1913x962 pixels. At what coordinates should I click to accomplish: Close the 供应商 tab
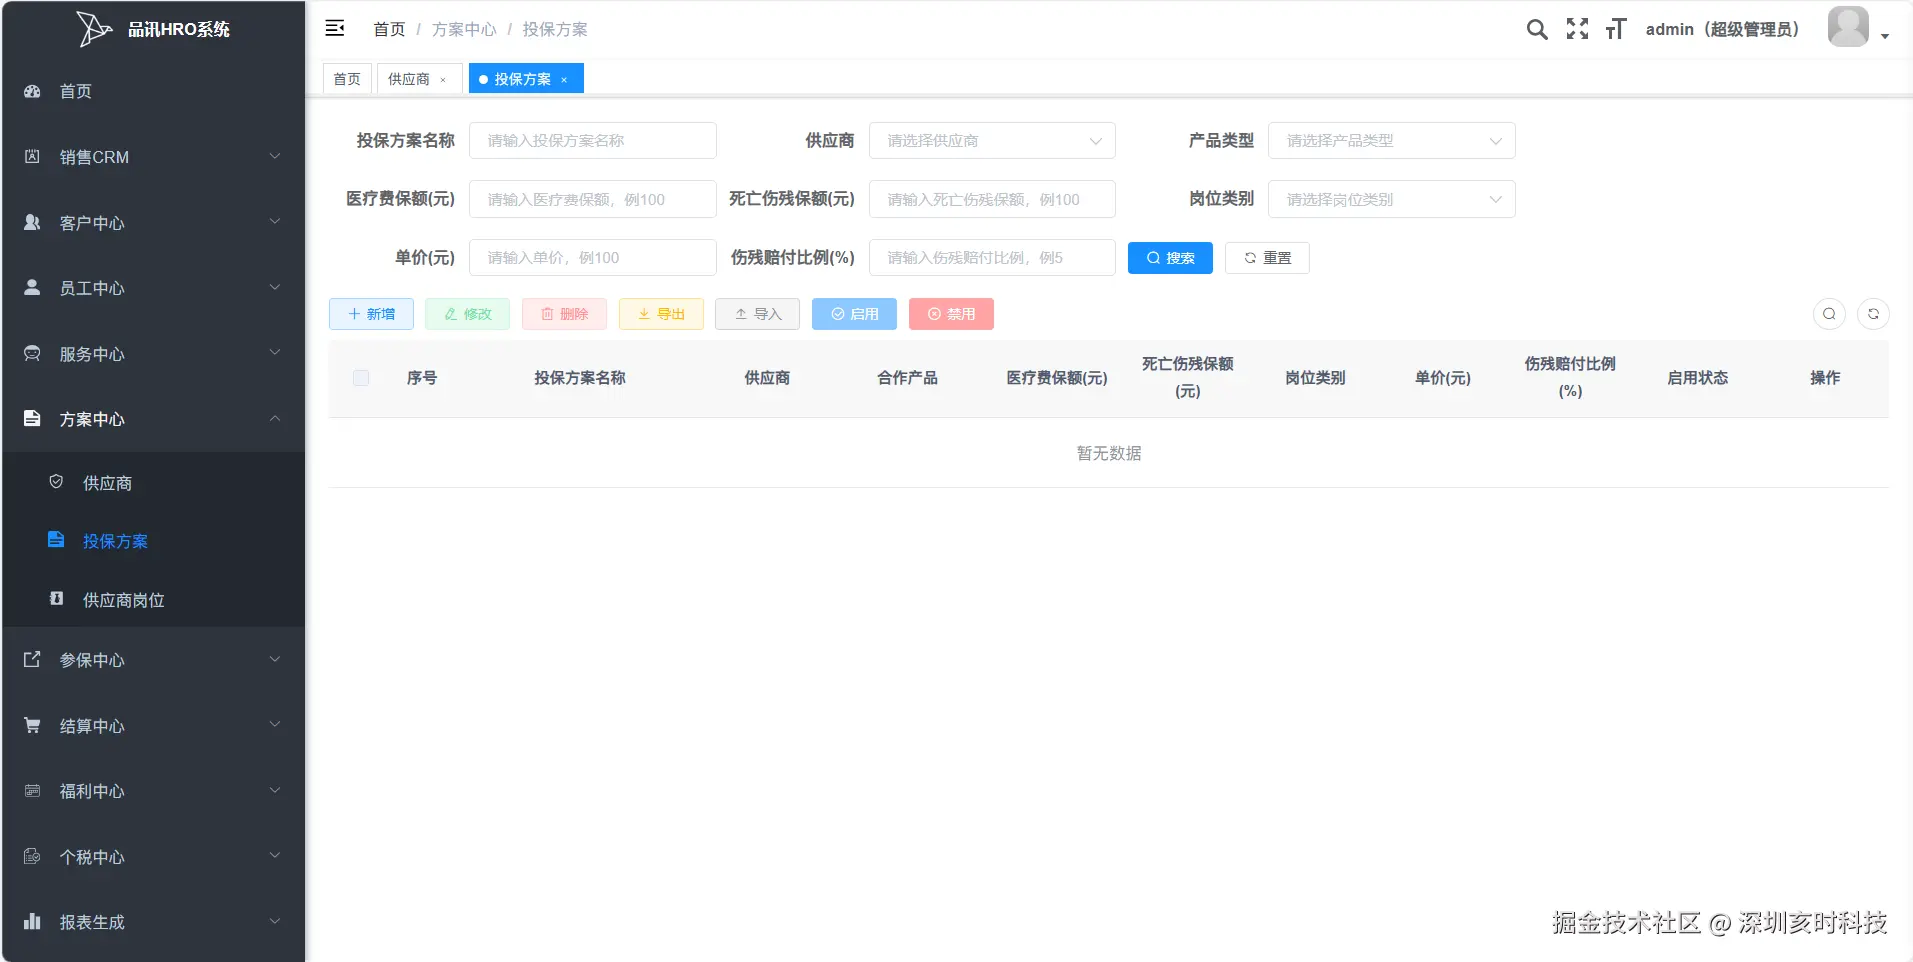[x=443, y=80]
